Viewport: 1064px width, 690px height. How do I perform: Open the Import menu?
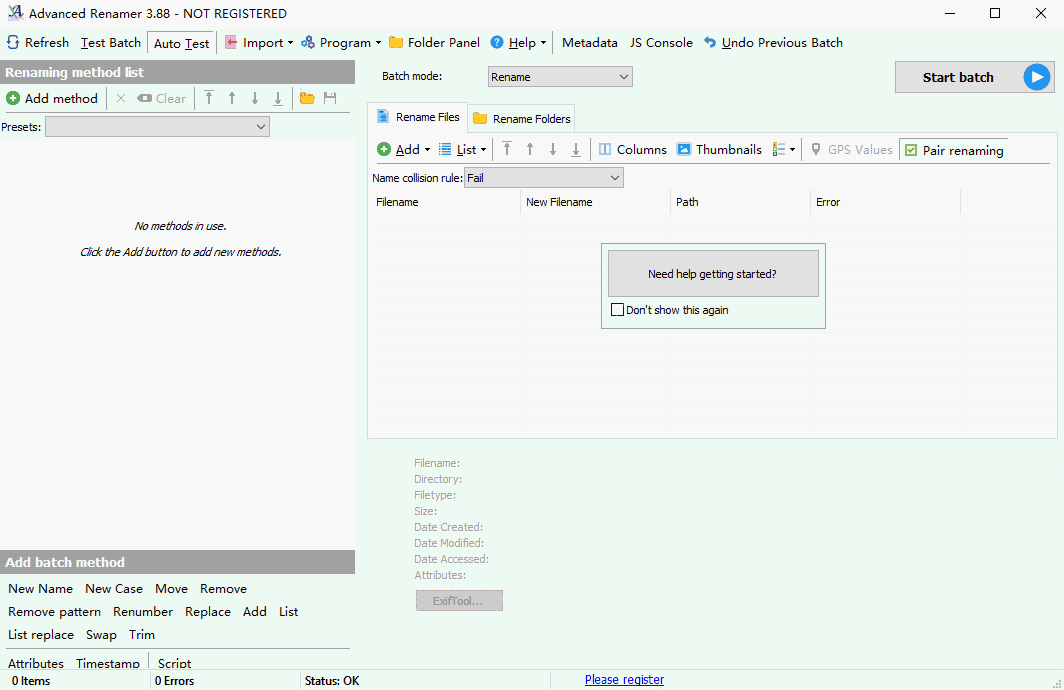tap(258, 43)
